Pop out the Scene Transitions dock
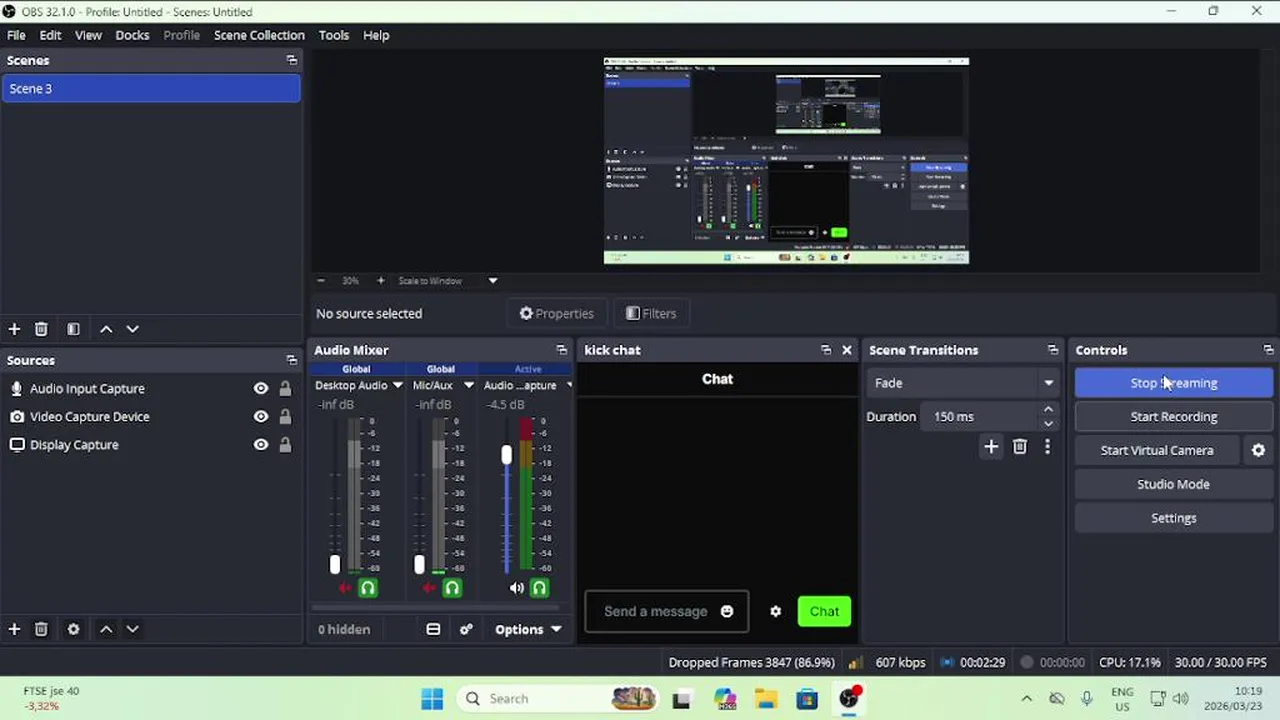 pos(1052,350)
